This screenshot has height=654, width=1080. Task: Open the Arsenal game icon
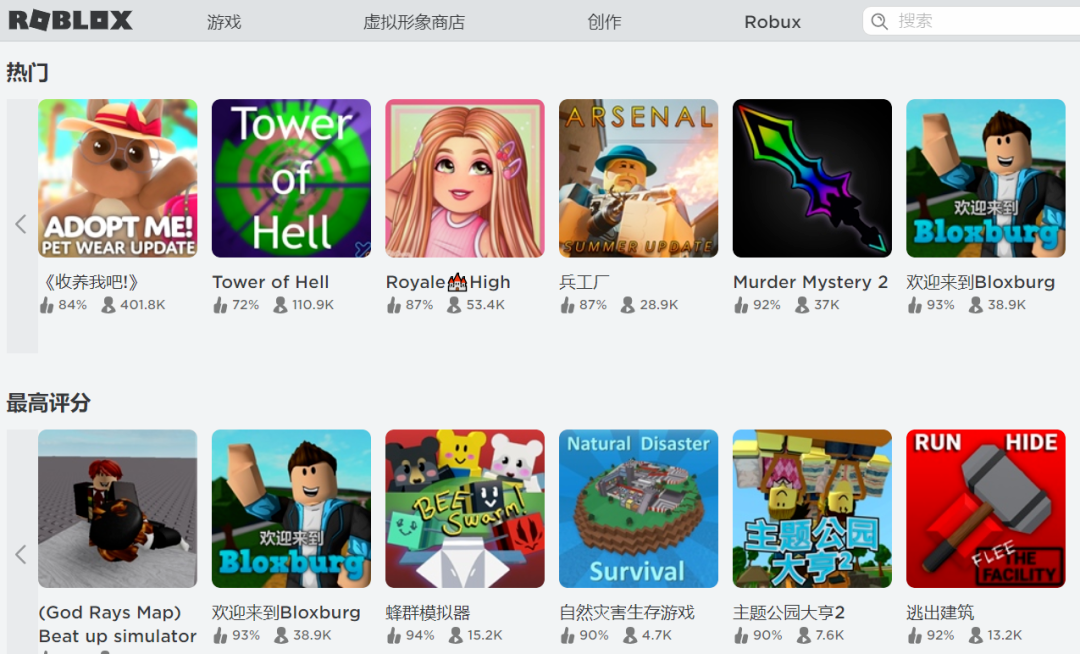(x=638, y=178)
